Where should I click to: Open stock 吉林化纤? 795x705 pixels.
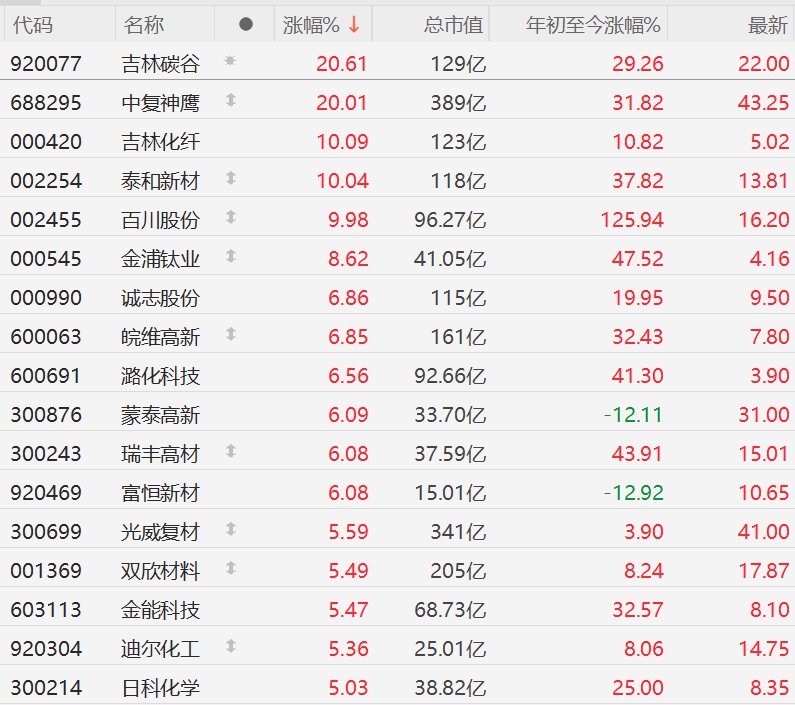click(x=160, y=142)
